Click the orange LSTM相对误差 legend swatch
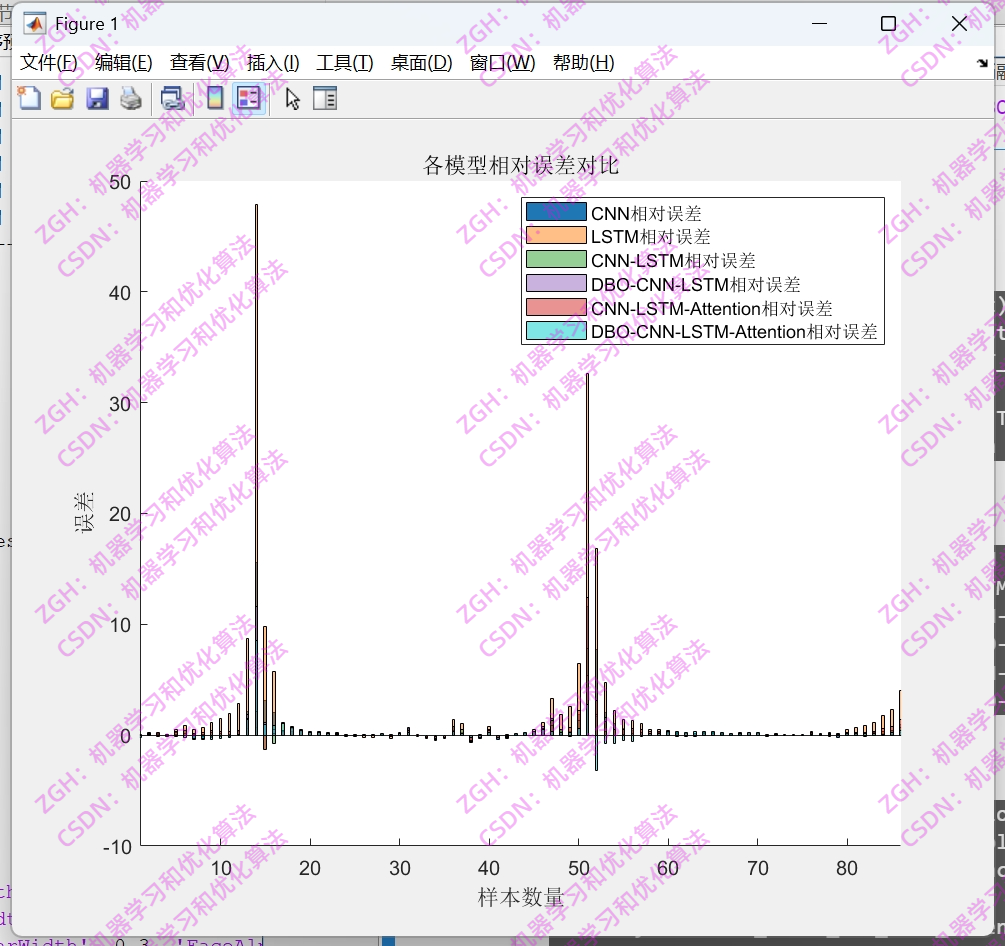1005x946 pixels. click(x=556, y=235)
